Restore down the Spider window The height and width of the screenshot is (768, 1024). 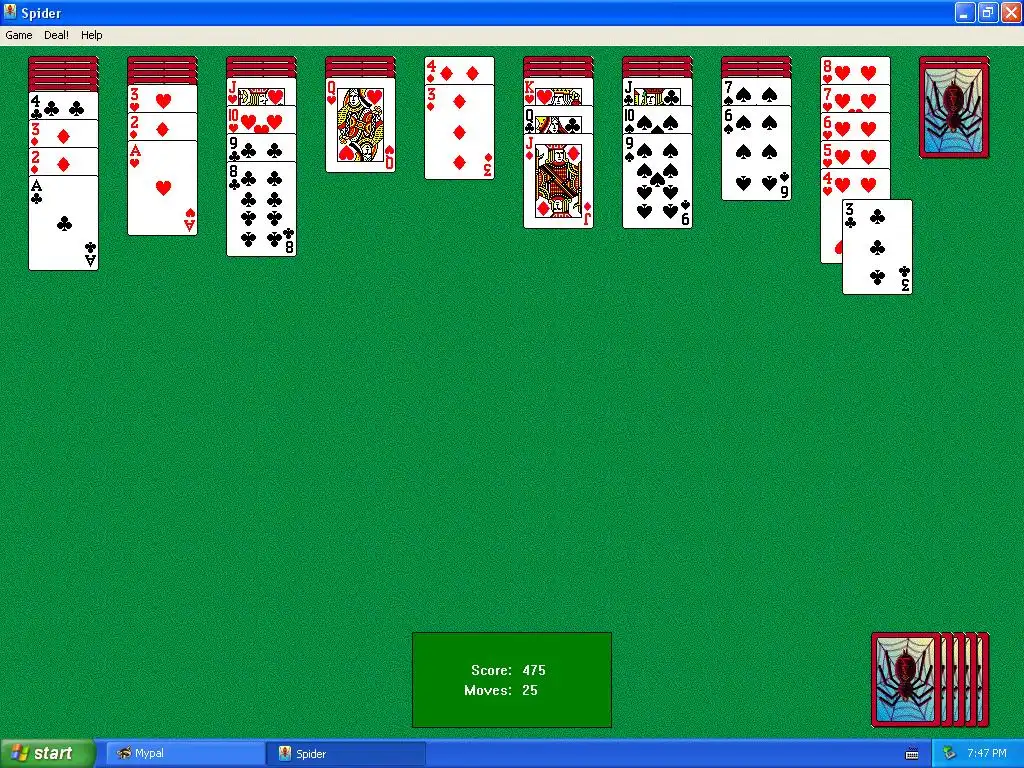pyautogui.click(x=987, y=12)
